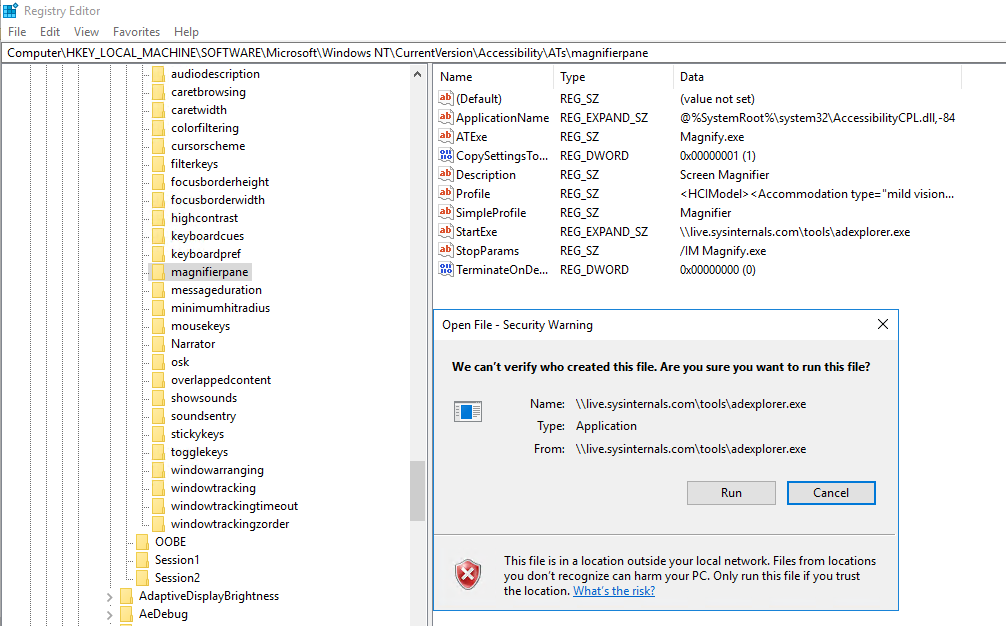The width and height of the screenshot is (1006, 626).
Task: Open the "What's the risk?" link
Action: click(614, 591)
